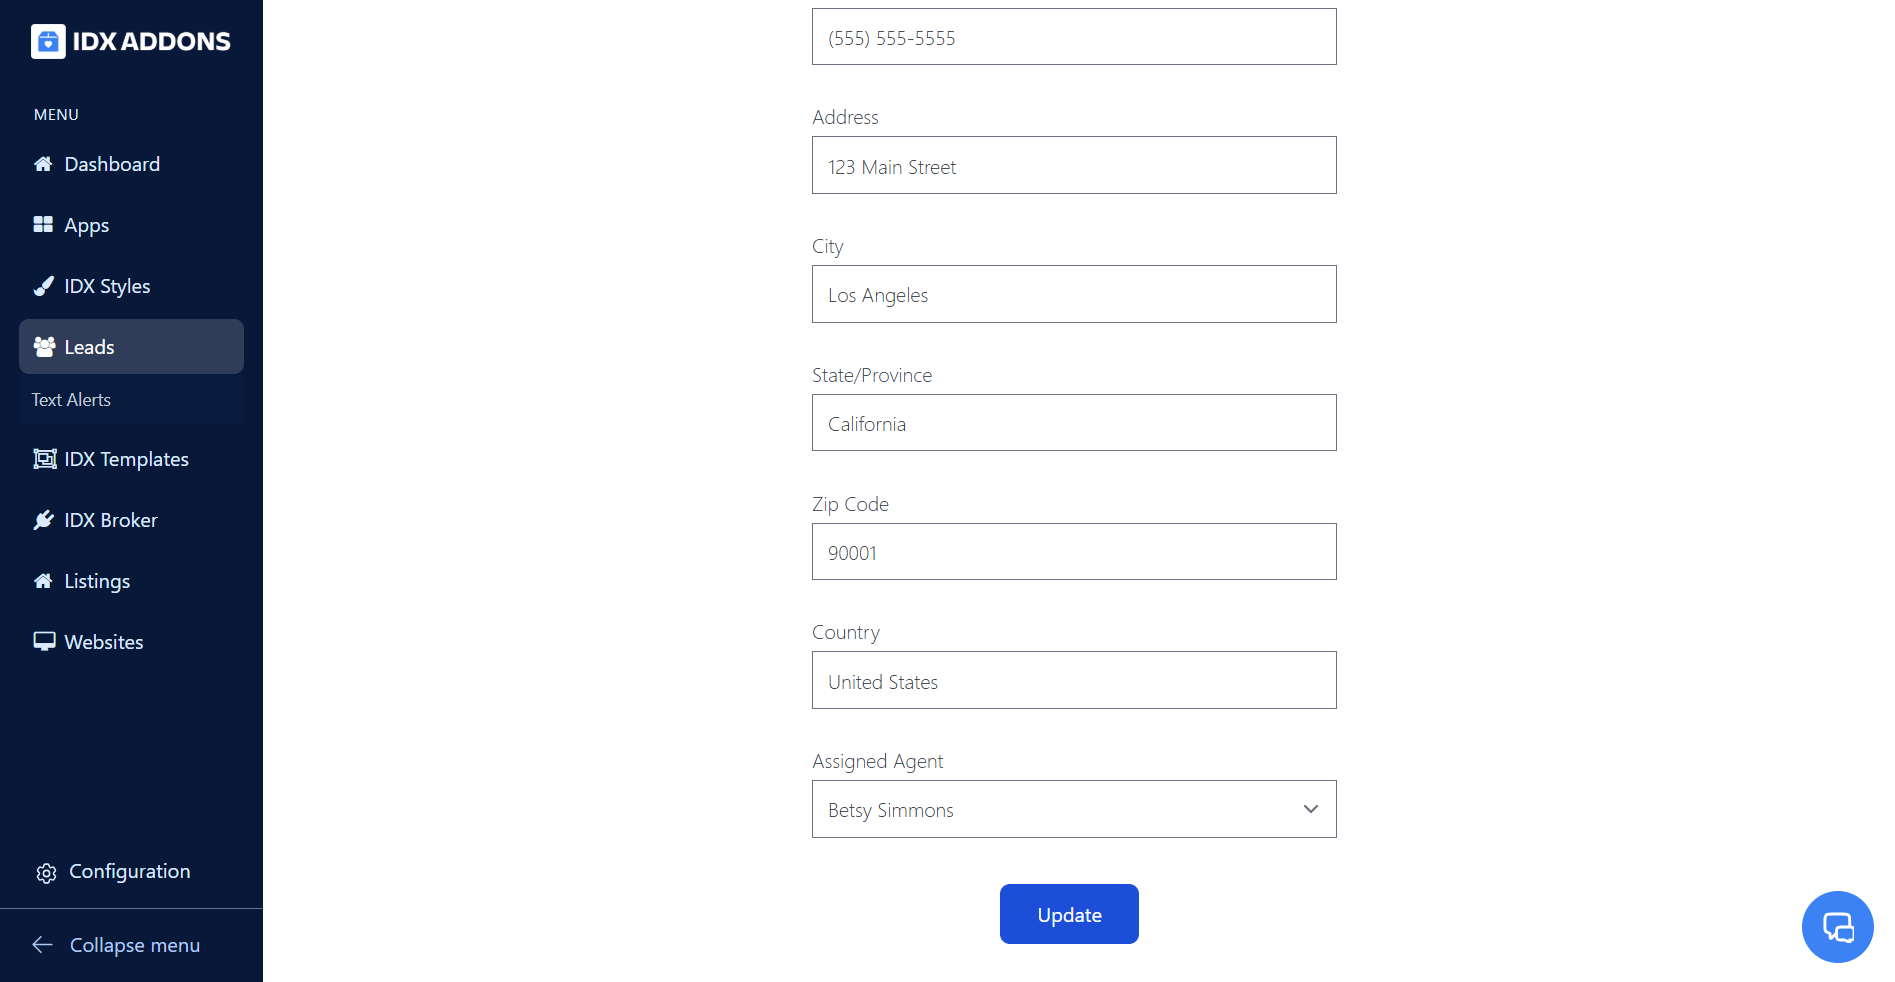
Task: Open the Assigned Agent dropdown
Action: pyautogui.click(x=1073, y=809)
